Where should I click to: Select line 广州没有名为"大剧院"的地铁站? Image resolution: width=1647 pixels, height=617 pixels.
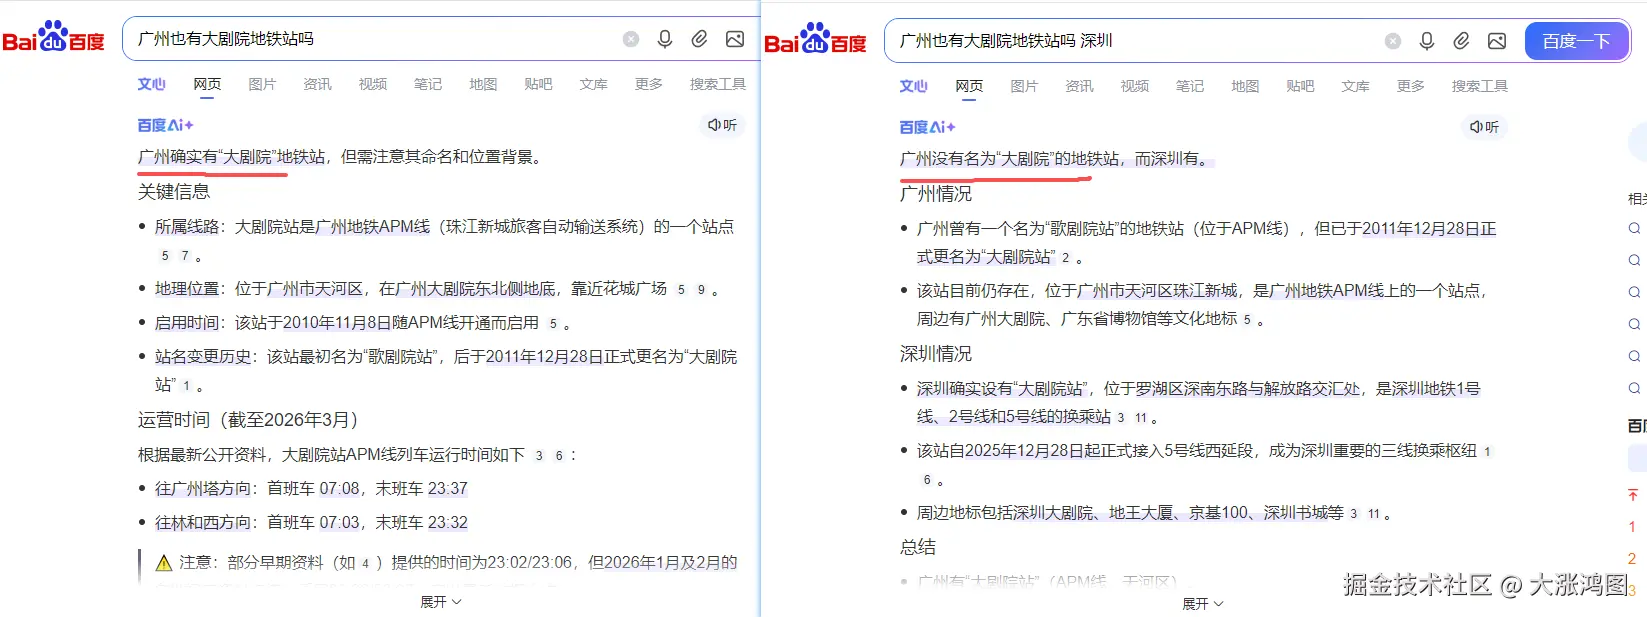pos(1009,159)
